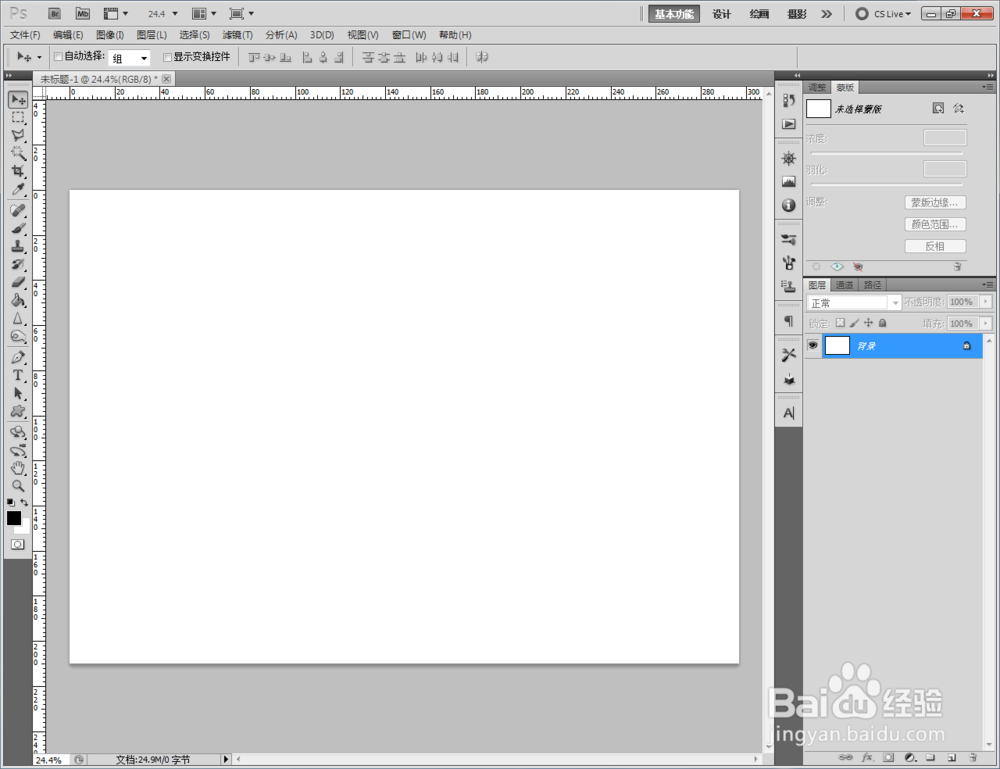Launch Bridge from the Br icon

[55, 13]
